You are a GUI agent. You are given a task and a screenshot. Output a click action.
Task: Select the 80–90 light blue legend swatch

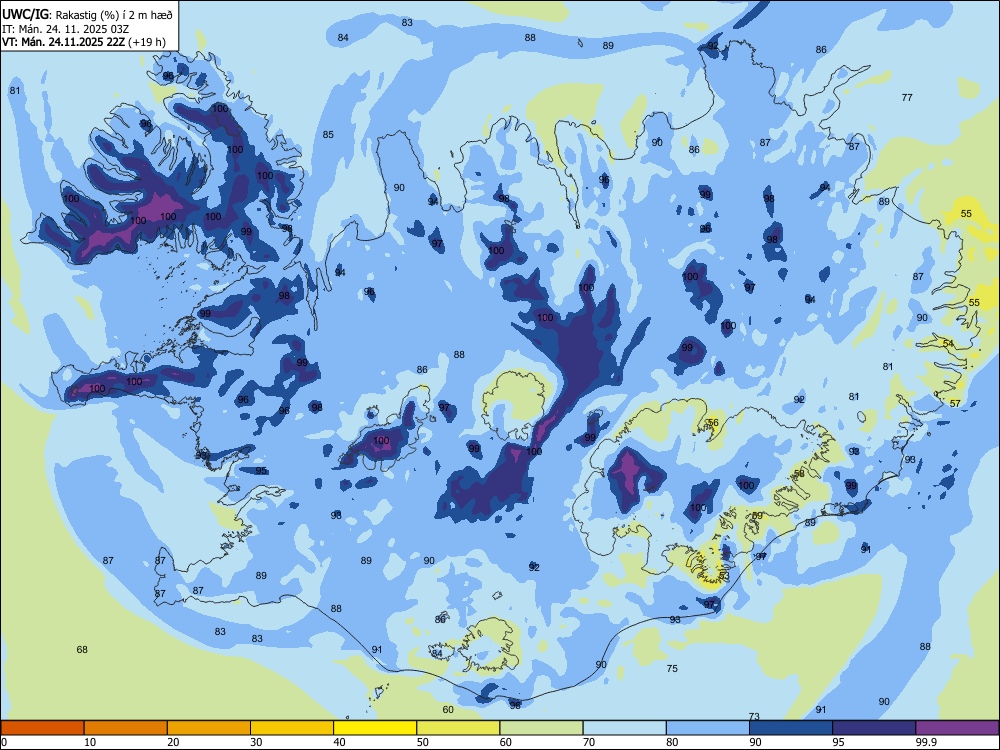coord(708,728)
